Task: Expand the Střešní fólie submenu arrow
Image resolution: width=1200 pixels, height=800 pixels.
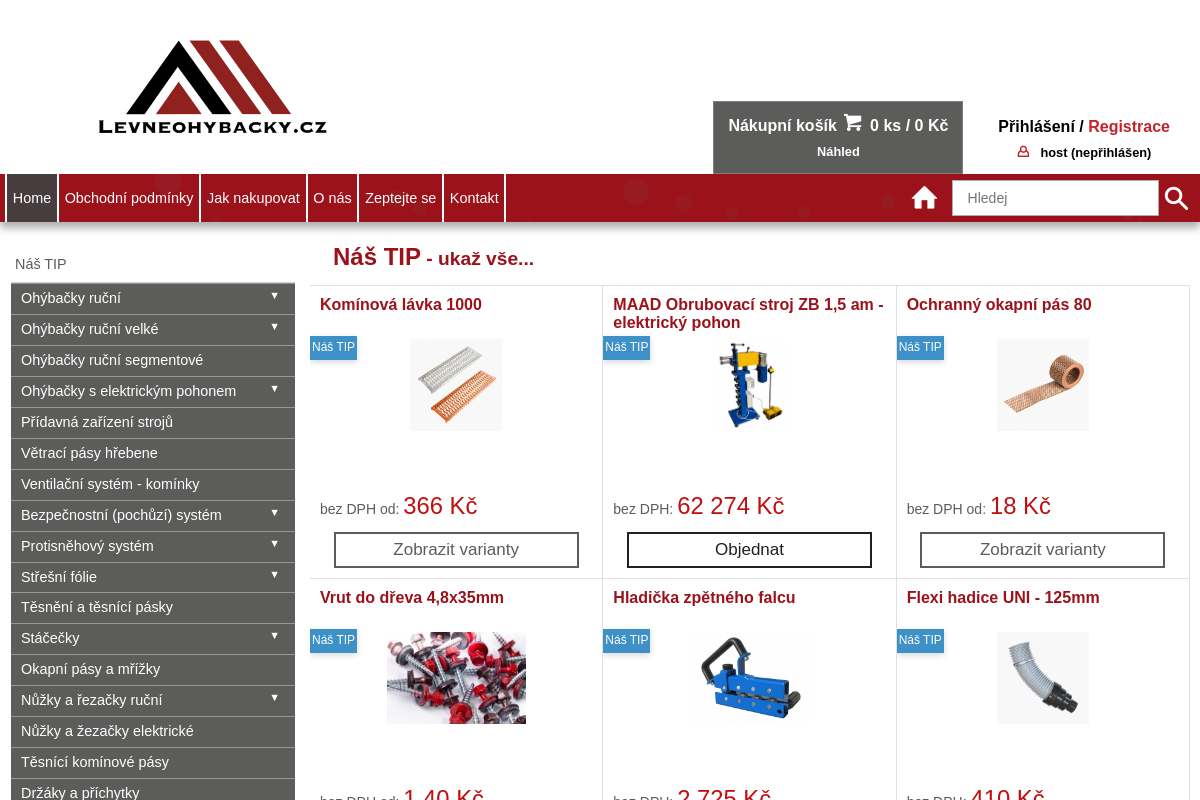Action: [274, 575]
